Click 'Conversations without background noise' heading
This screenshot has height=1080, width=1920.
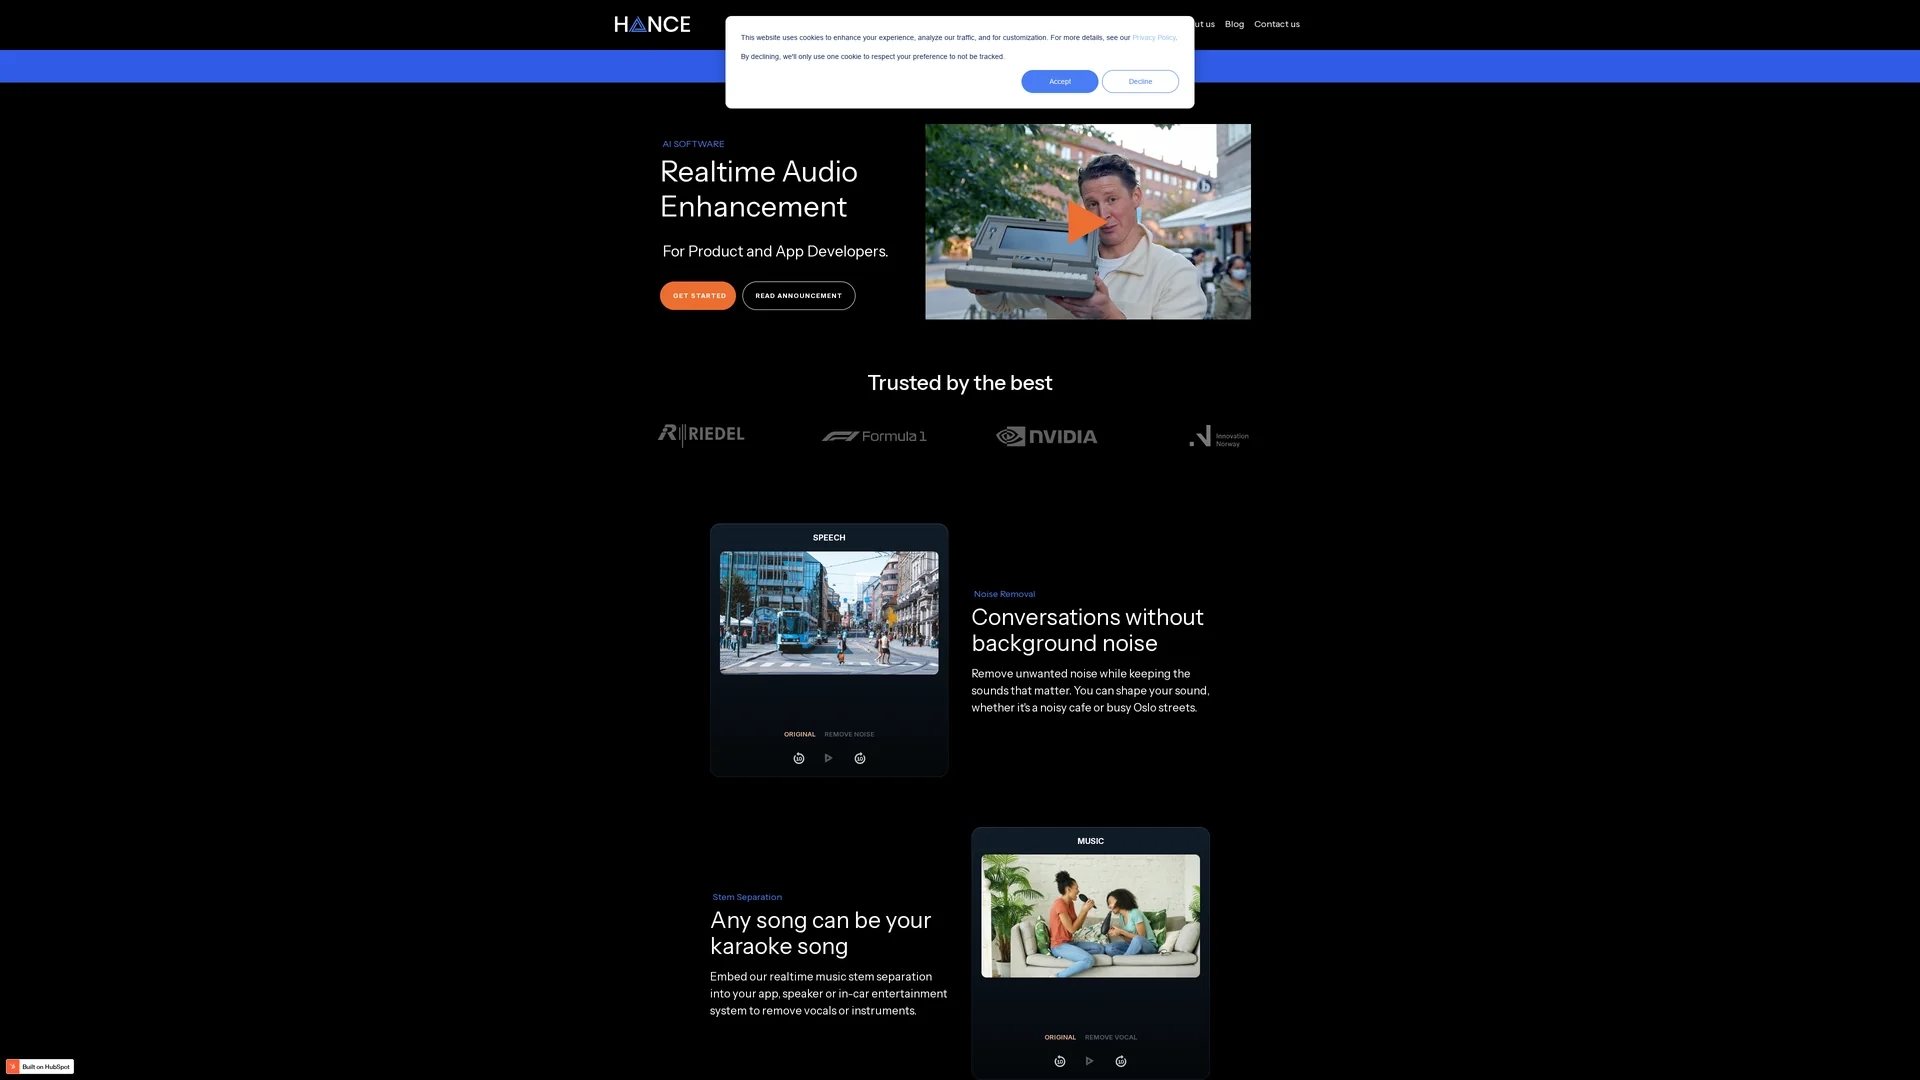[x=1087, y=630]
